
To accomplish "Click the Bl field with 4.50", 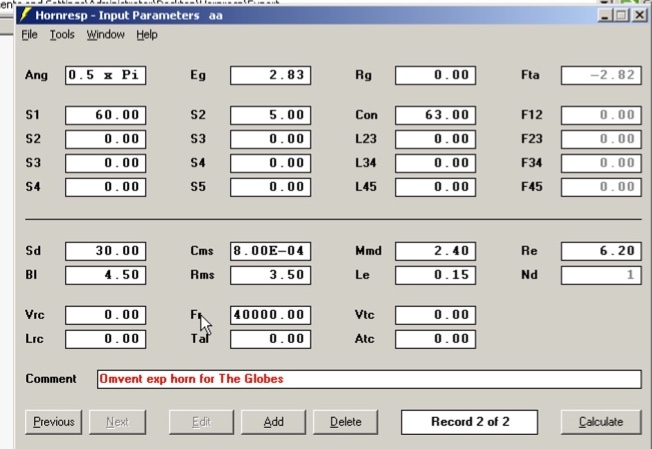I will tap(106, 275).
